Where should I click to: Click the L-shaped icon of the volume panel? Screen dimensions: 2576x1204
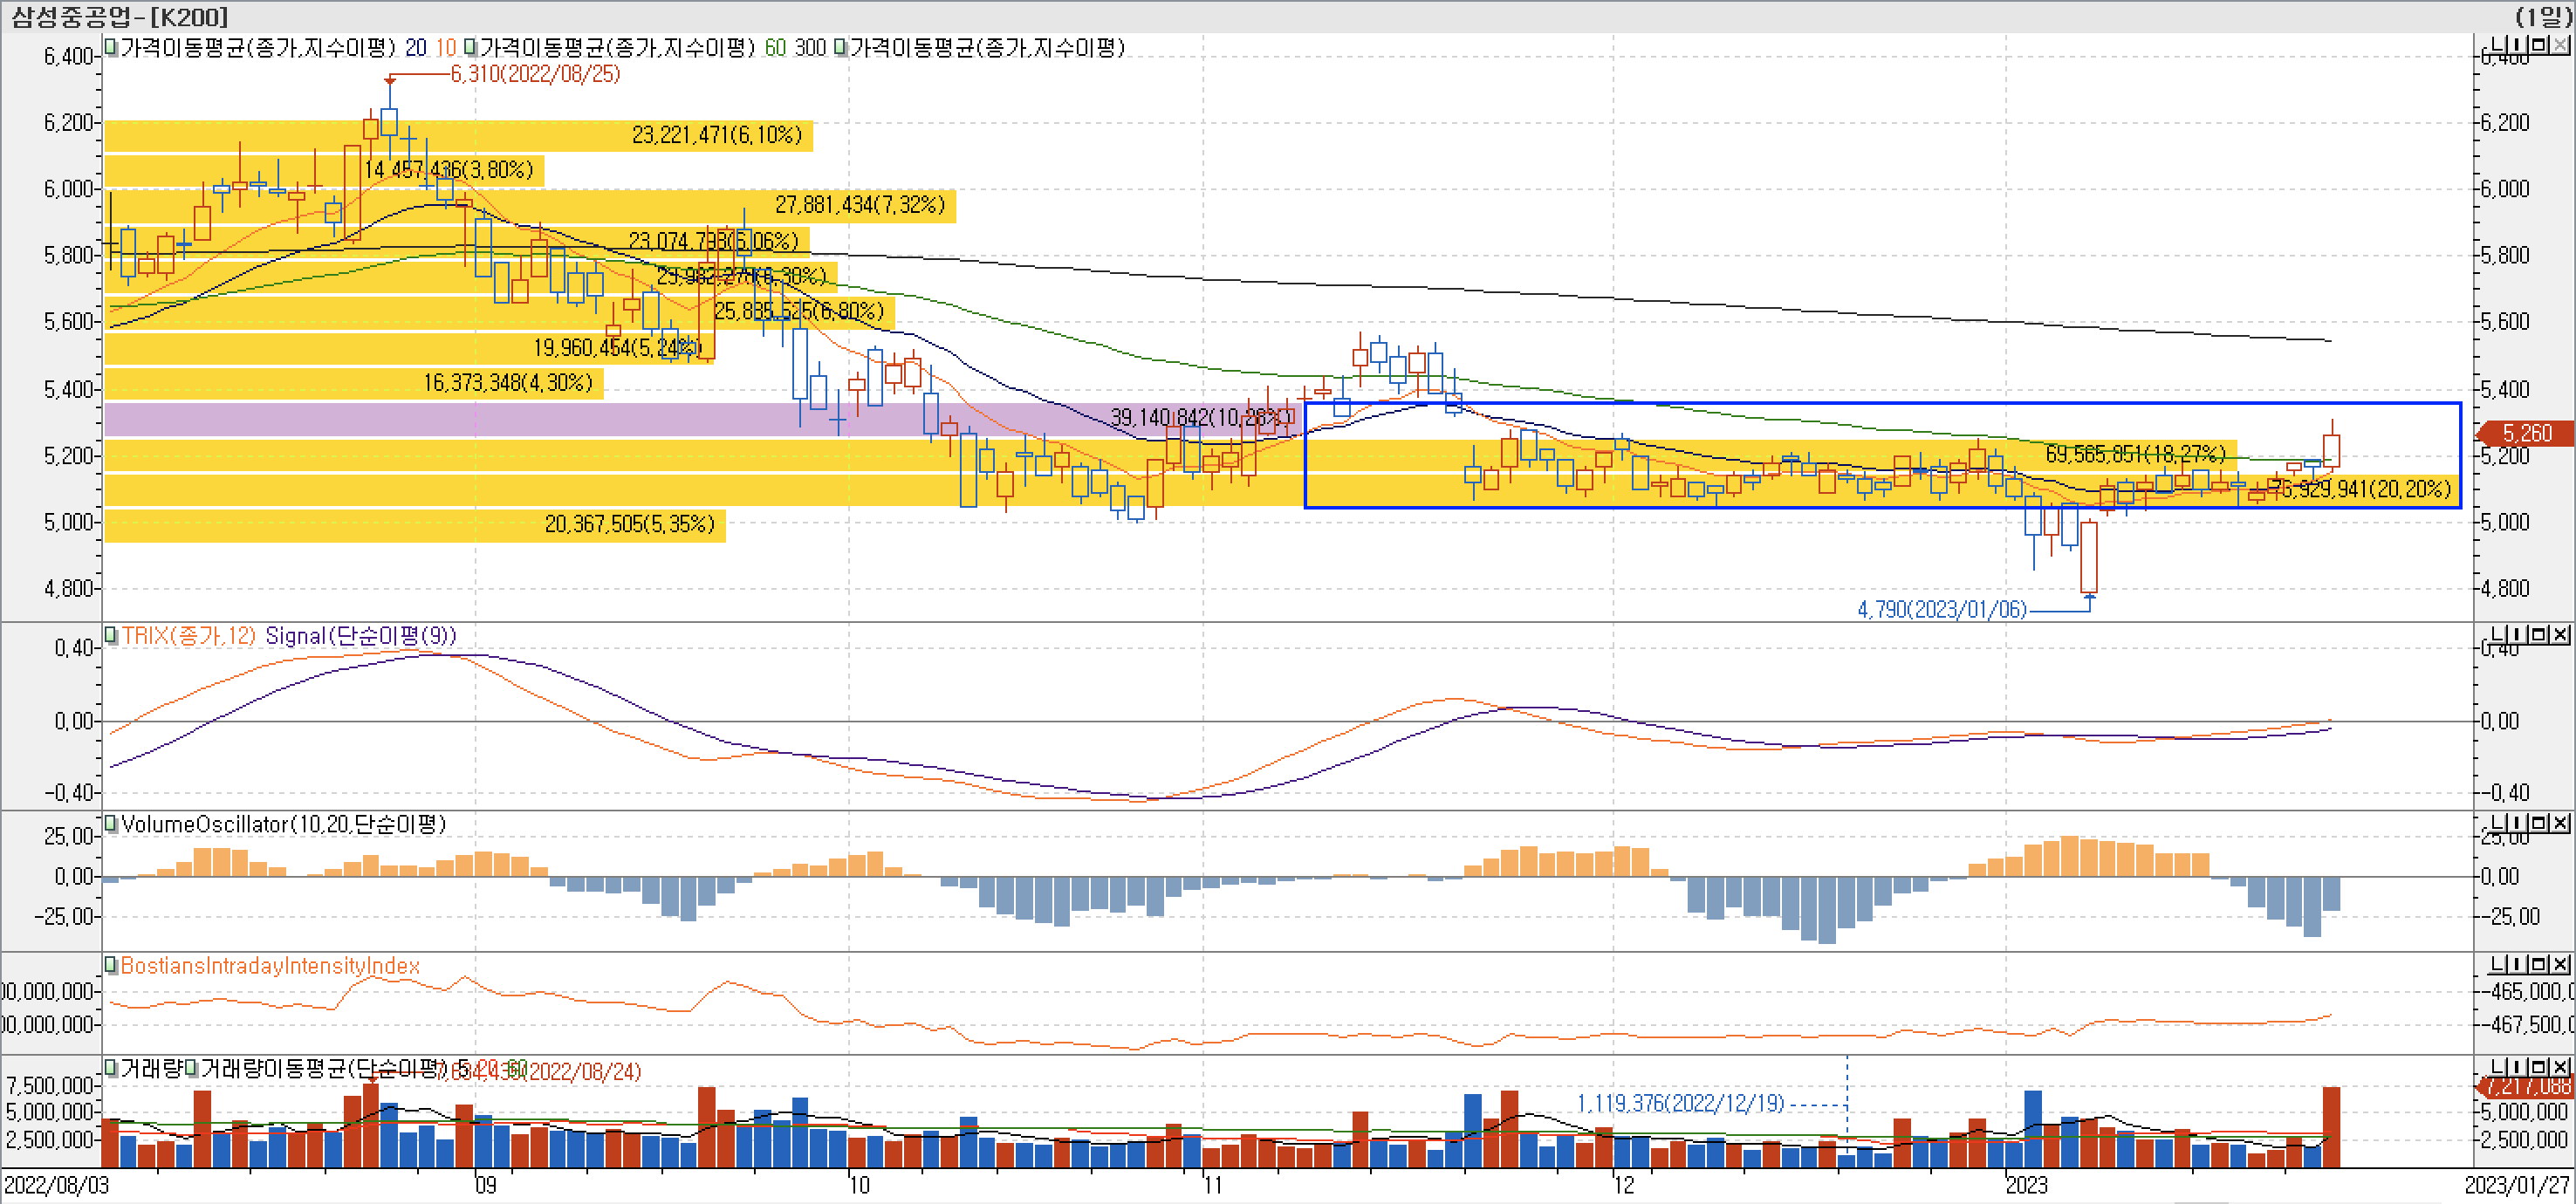coord(2497,1068)
